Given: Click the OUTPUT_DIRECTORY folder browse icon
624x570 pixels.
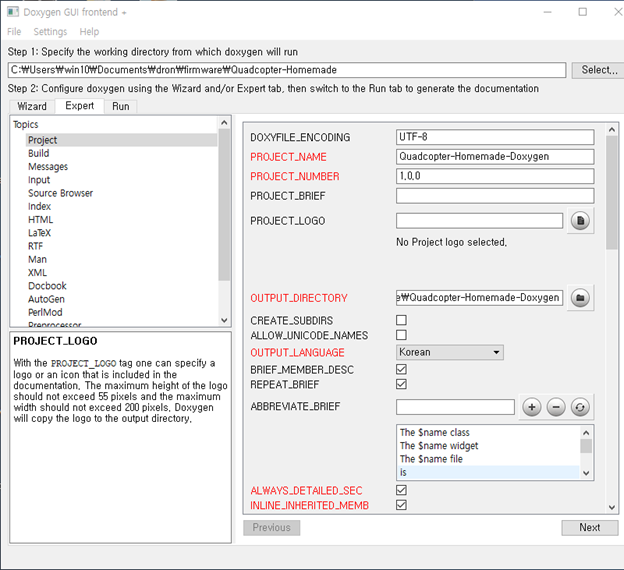Looking at the screenshot, I should [x=580, y=298].
